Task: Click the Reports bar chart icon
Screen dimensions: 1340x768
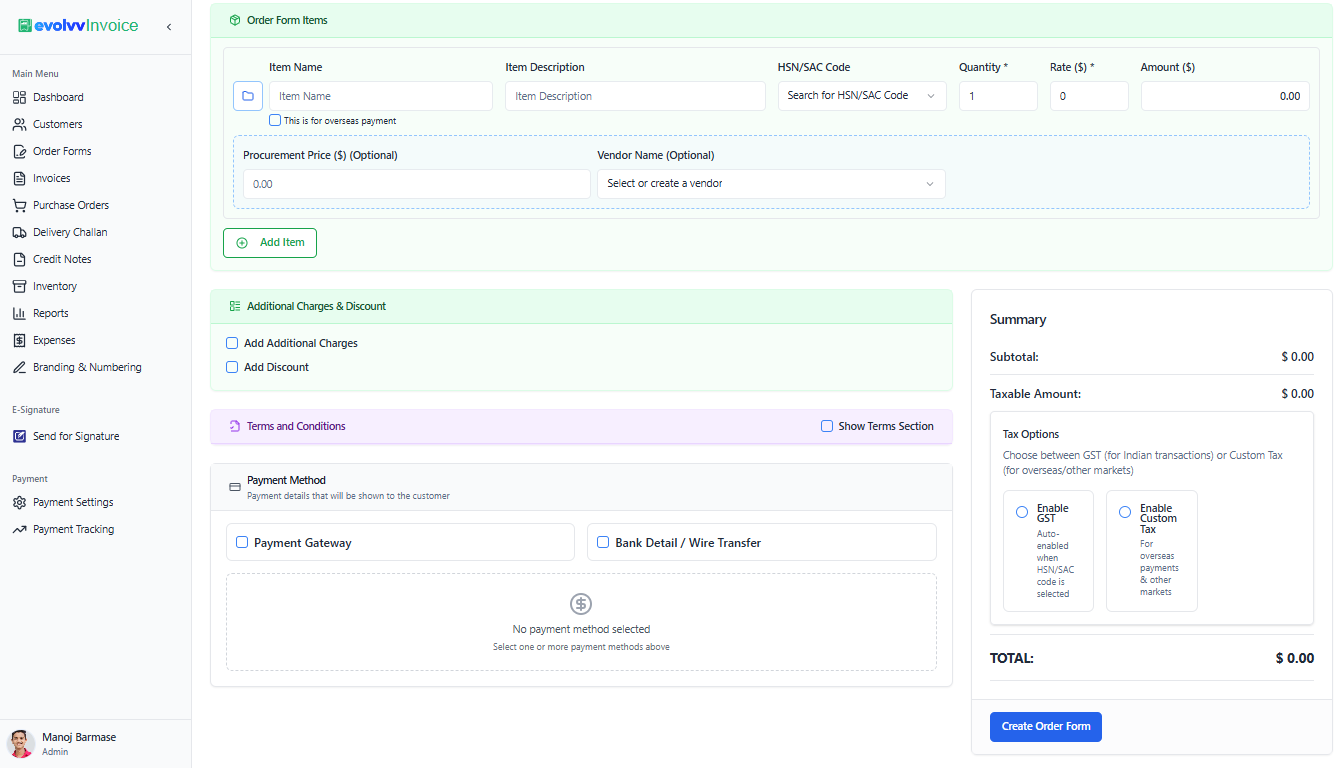Action: [x=19, y=313]
